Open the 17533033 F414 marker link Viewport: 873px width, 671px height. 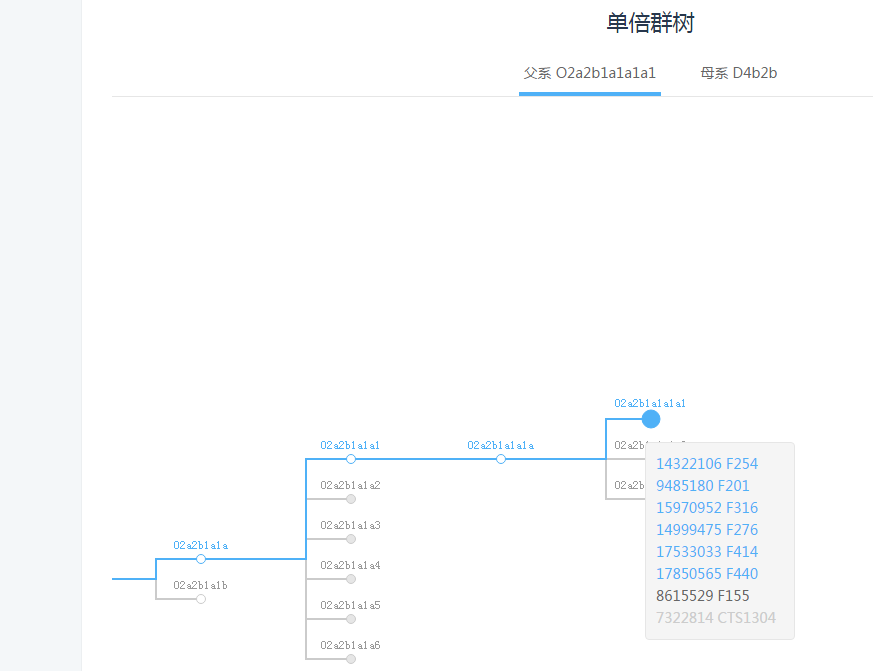coord(707,552)
